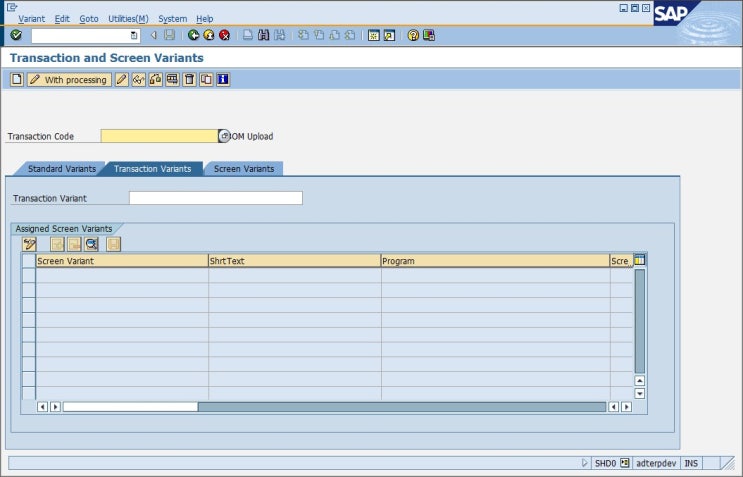Click the With processing button

pos(69,79)
